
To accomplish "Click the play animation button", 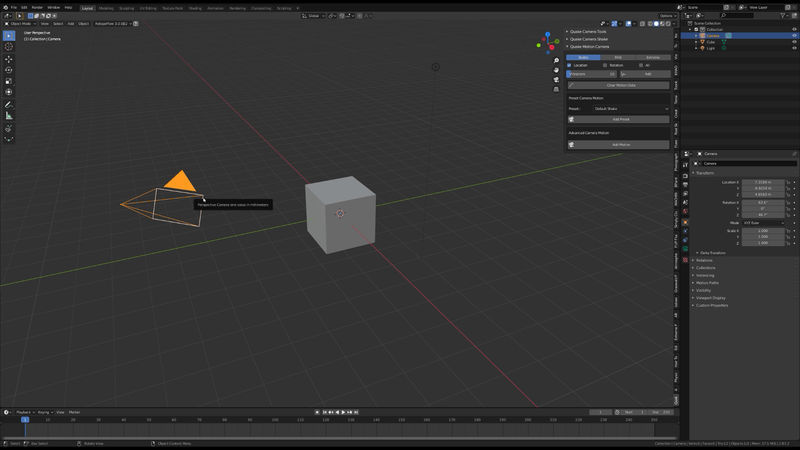I will pyautogui.click(x=343, y=412).
